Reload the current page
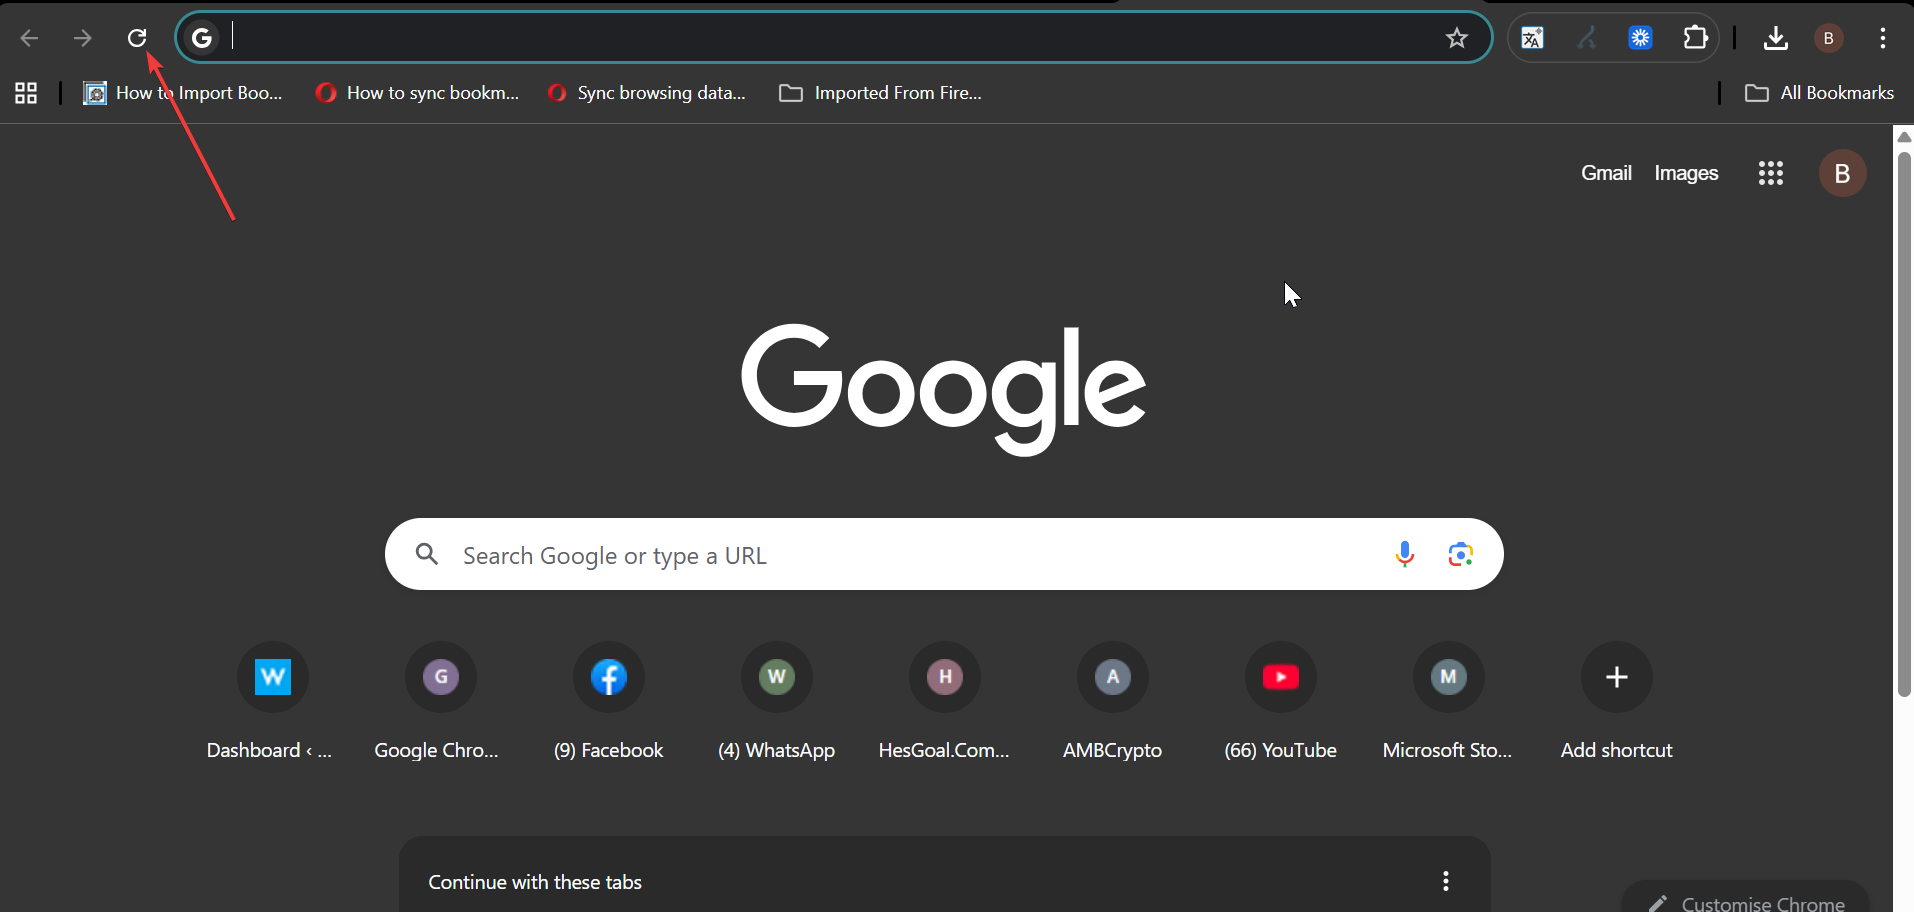 [x=137, y=38]
